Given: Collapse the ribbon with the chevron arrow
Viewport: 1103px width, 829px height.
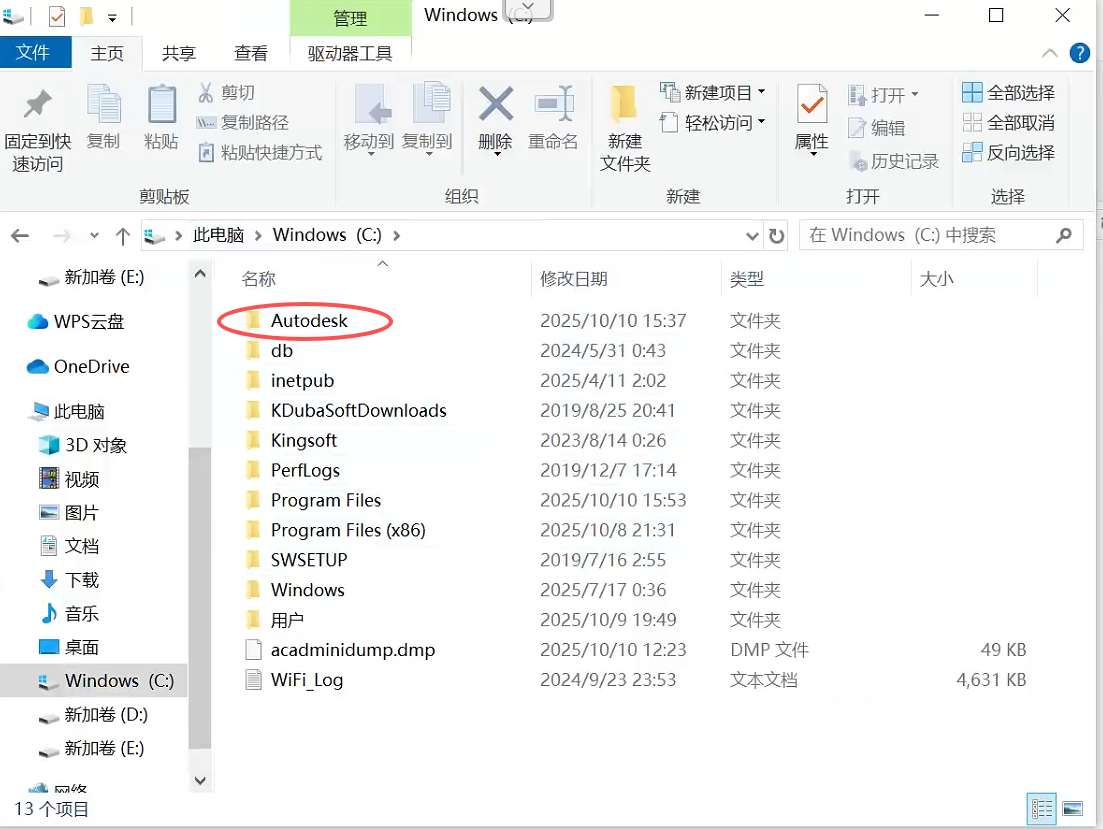Looking at the screenshot, I should 1049,53.
